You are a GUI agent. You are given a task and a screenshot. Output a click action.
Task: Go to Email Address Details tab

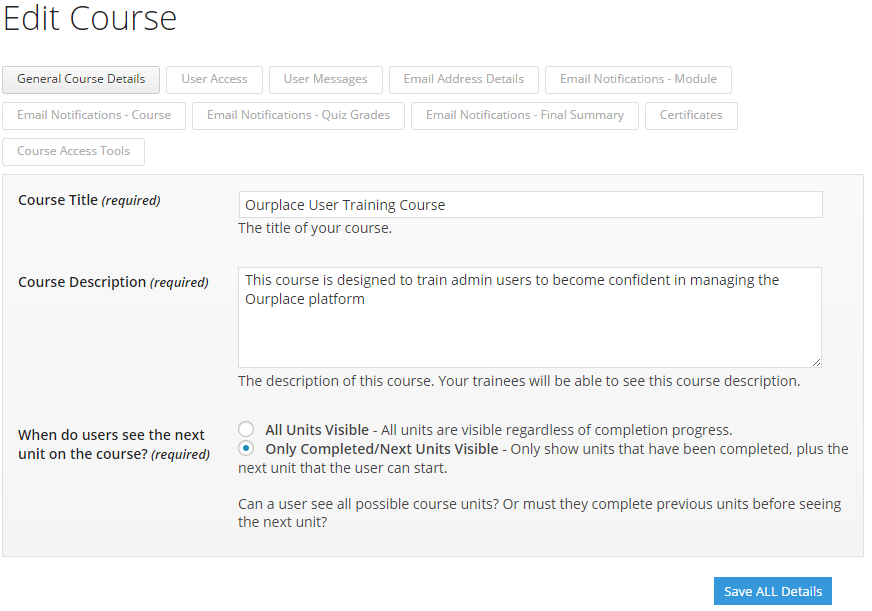click(464, 80)
